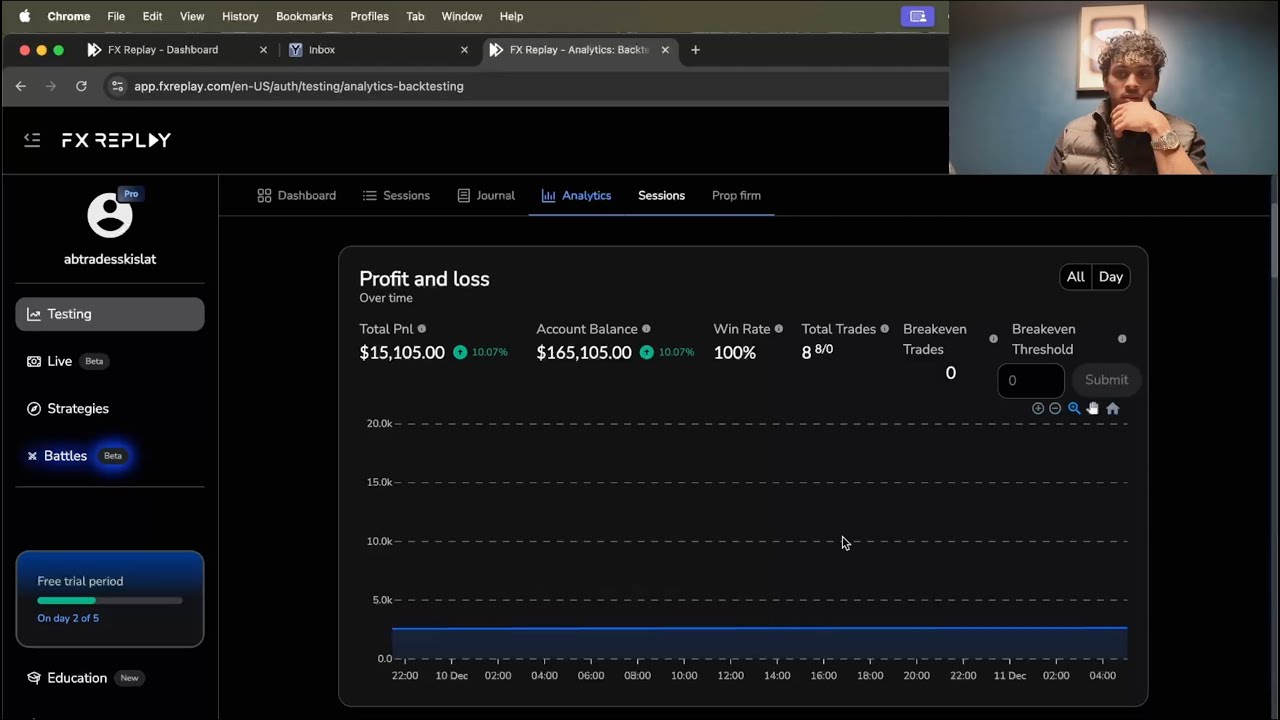1280x720 pixels.
Task: Click the Breakeven Threshold info icon
Action: pos(1122,339)
